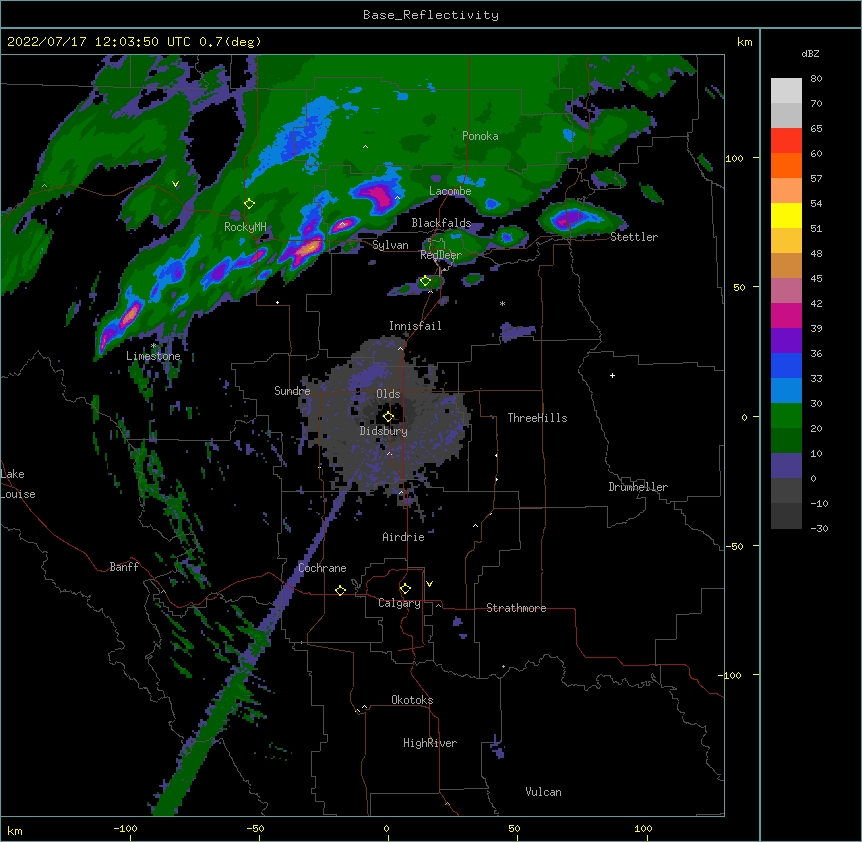Screen dimensions: 862x842
Task: Click the yellow diamond marker under the Cochrane label
Action: click(x=340, y=591)
